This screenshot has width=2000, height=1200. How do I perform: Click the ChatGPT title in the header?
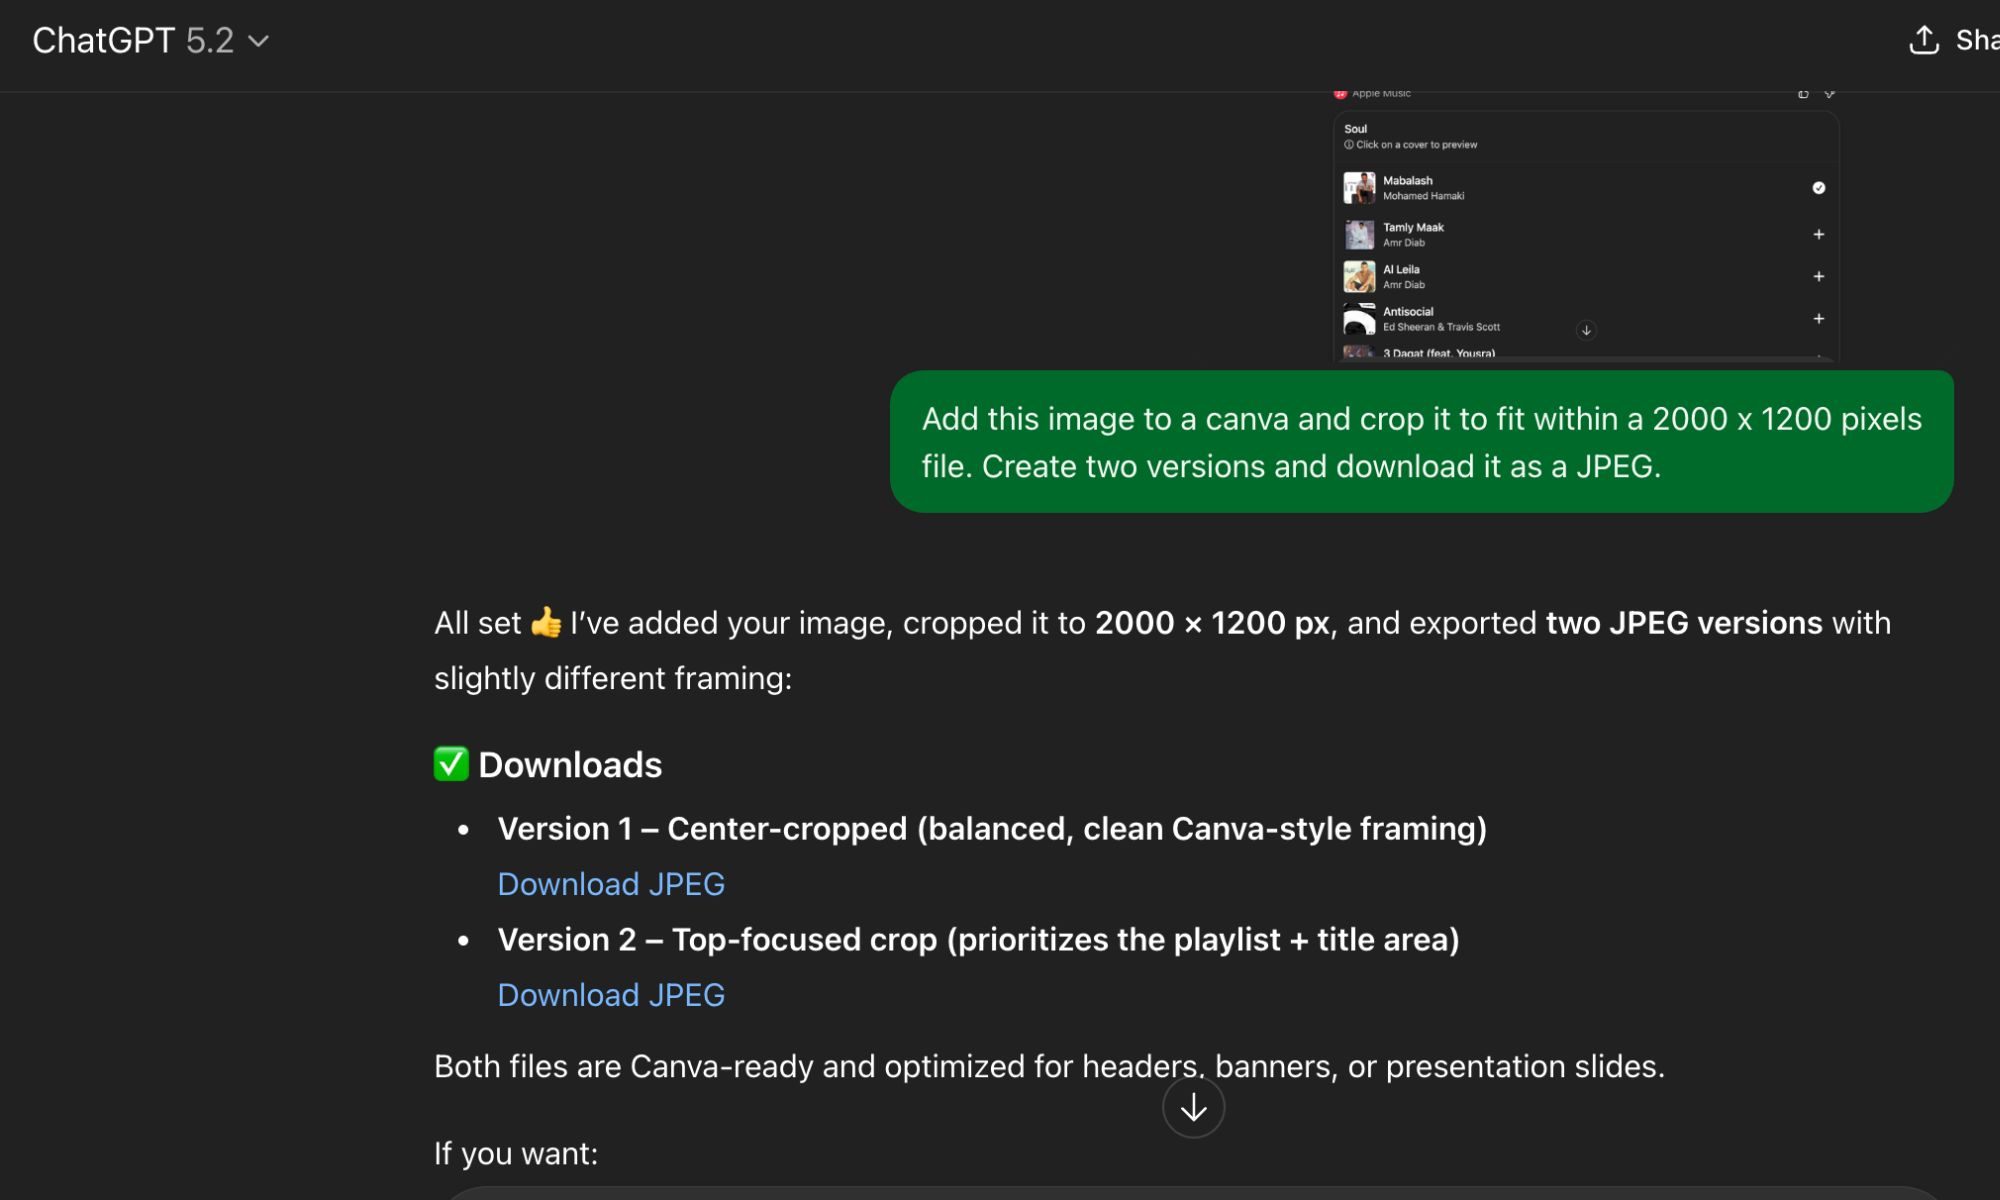pyautogui.click(x=103, y=41)
